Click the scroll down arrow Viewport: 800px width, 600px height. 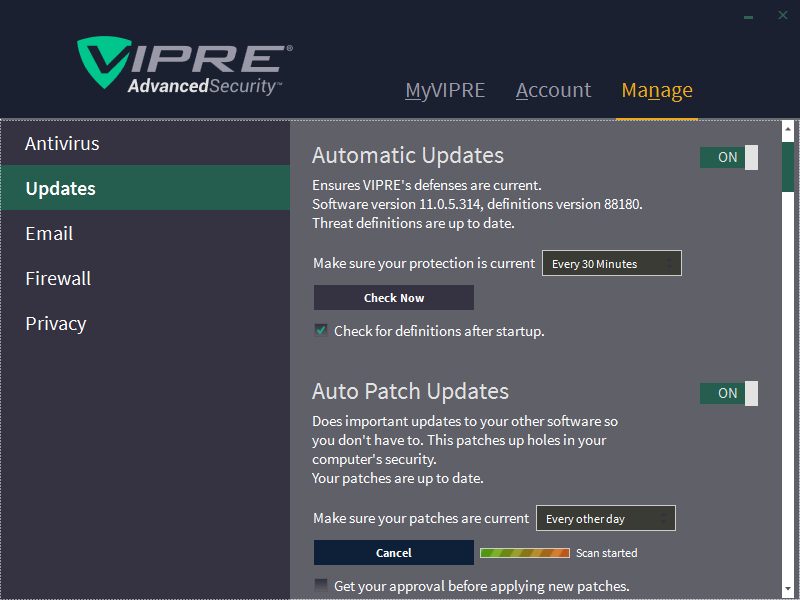coord(788,589)
